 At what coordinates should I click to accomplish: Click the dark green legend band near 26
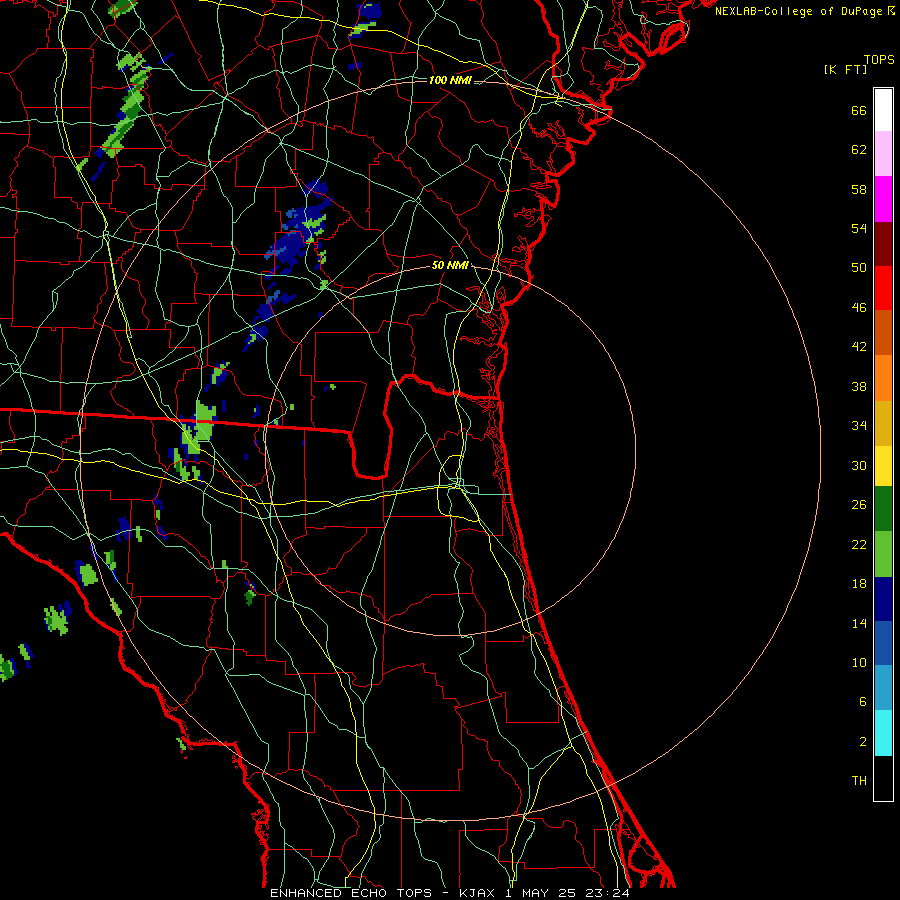tap(883, 509)
